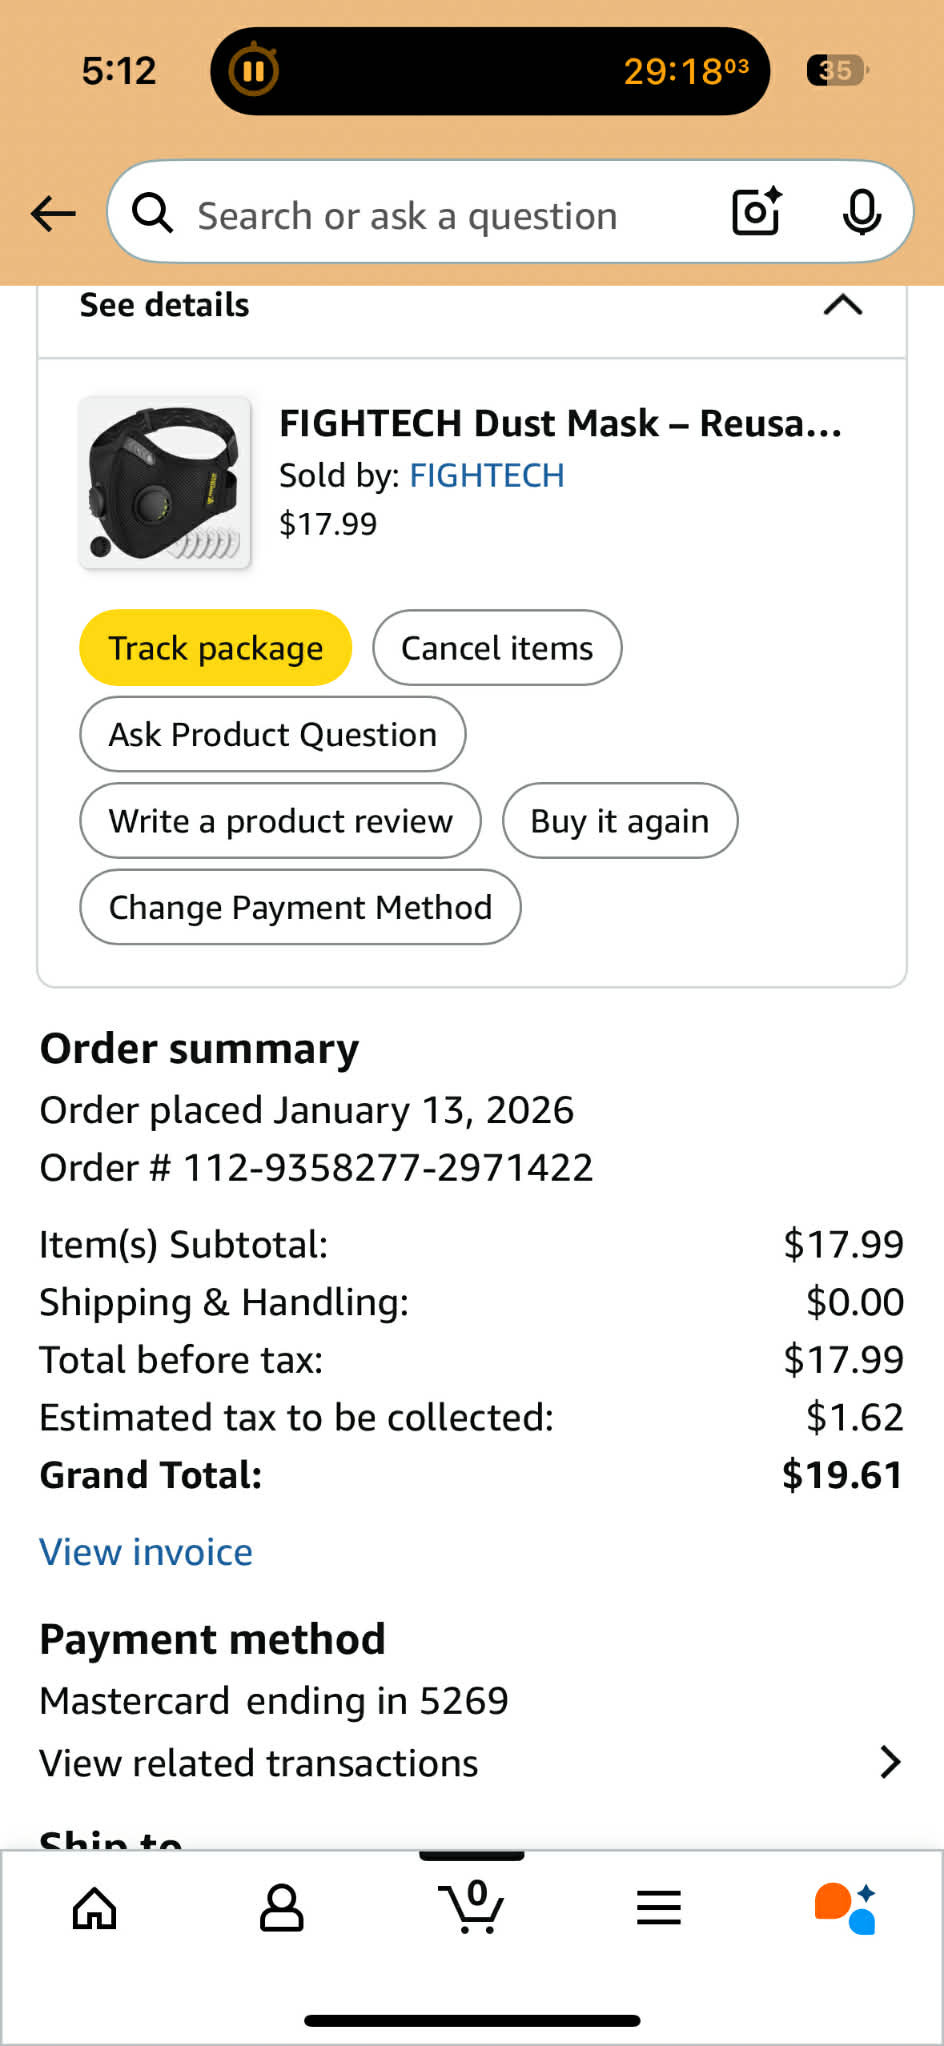Tap the dust mask product thumbnail

[x=165, y=483]
